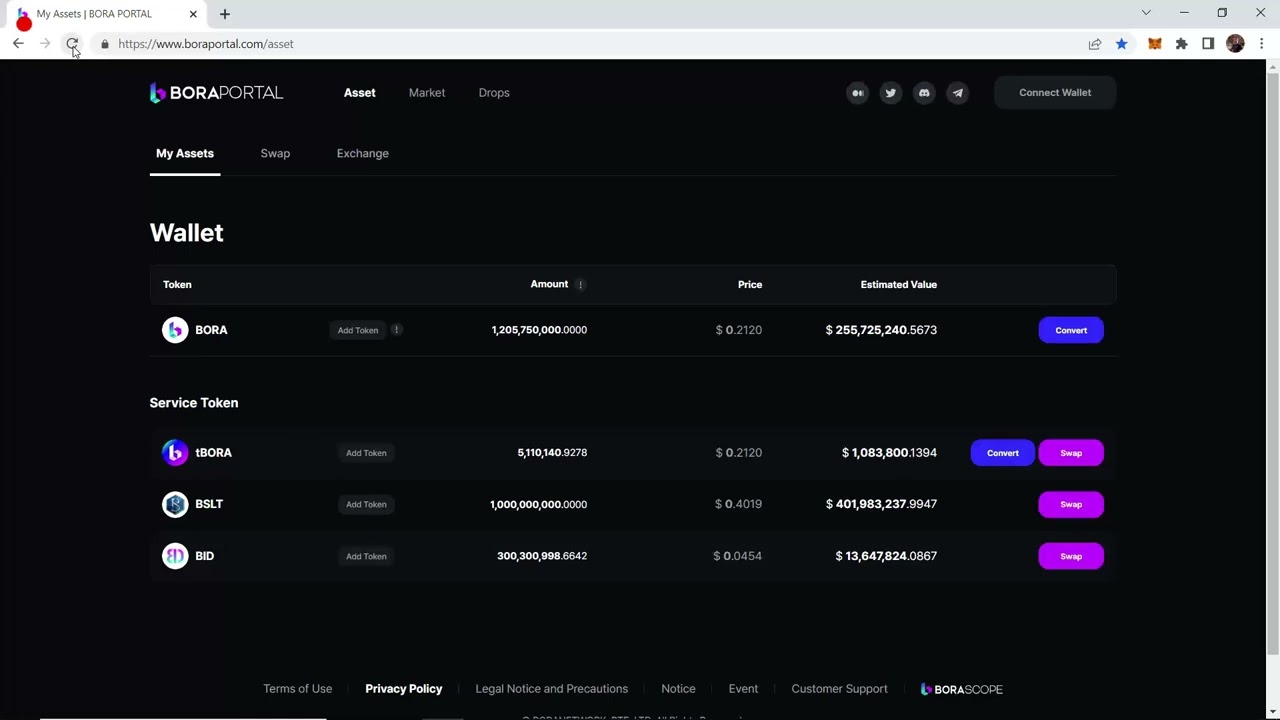The height and width of the screenshot is (720, 1280).
Task: Open the Notice footer link
Action: point(678,689)
